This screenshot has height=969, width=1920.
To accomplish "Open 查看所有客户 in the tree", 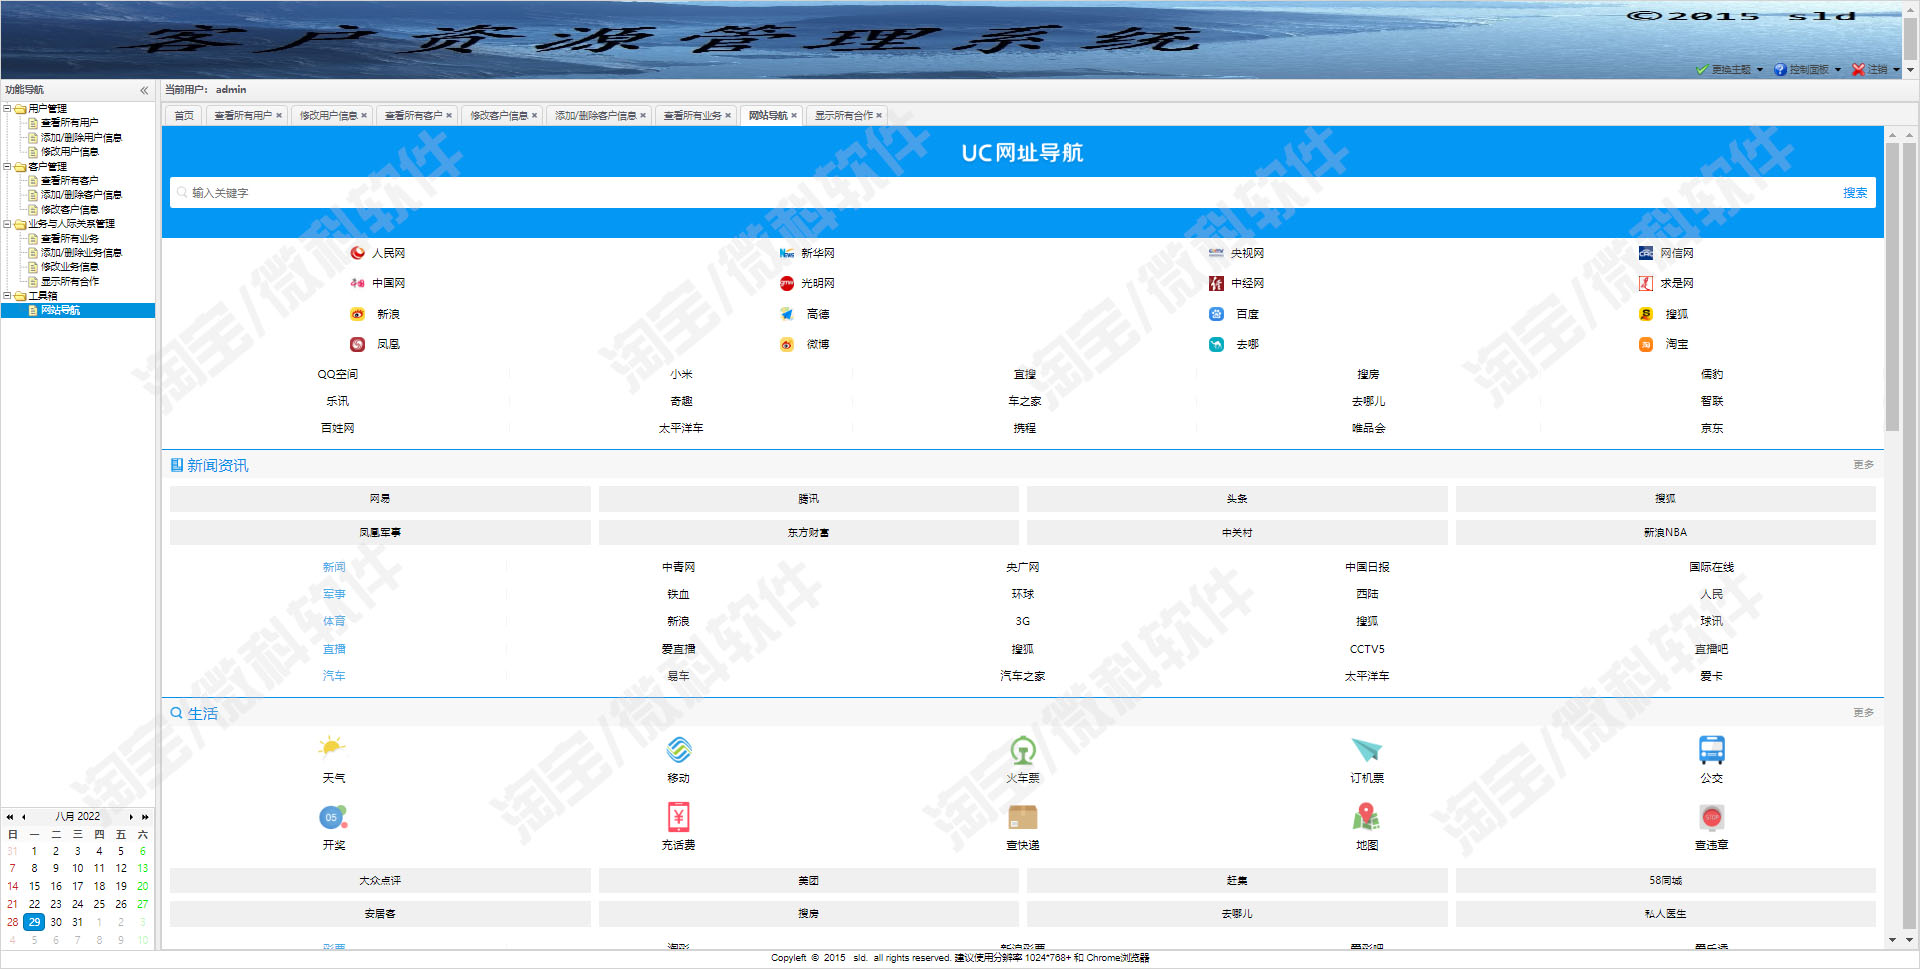I will 69,181.
